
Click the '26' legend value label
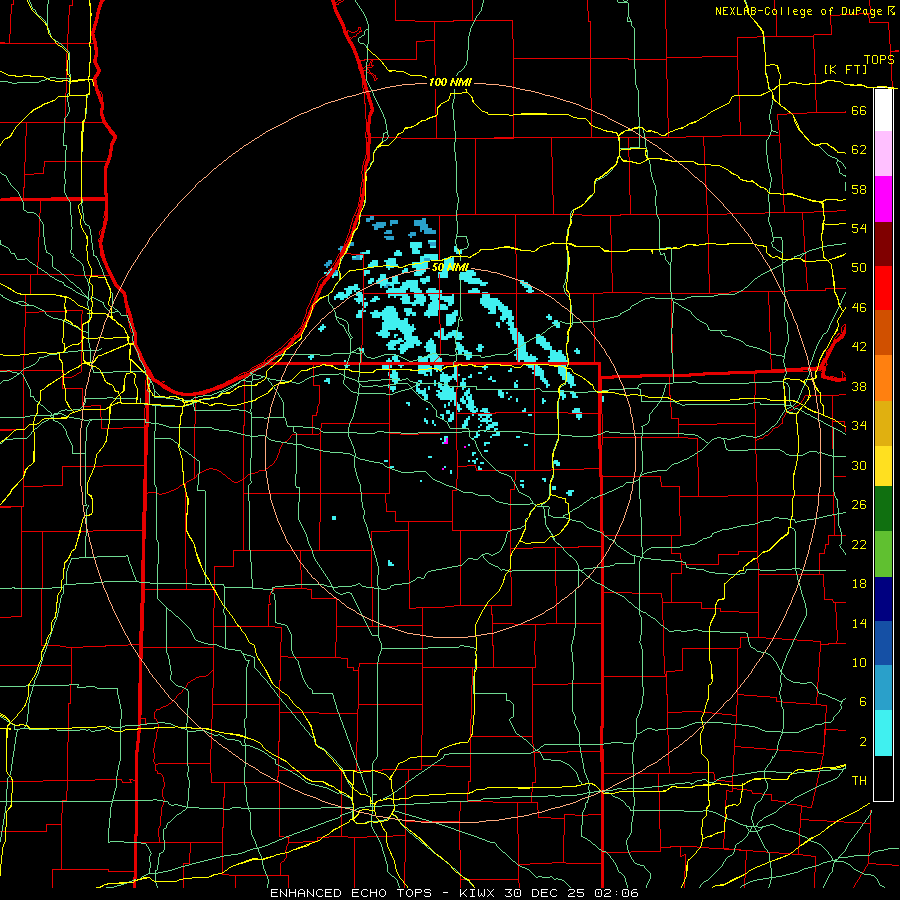(859, 505)
